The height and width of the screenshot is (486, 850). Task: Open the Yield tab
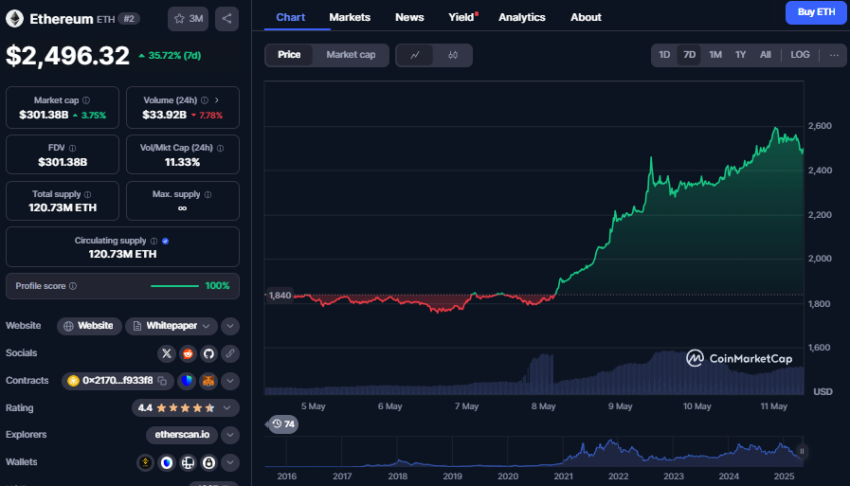(461, 17)
